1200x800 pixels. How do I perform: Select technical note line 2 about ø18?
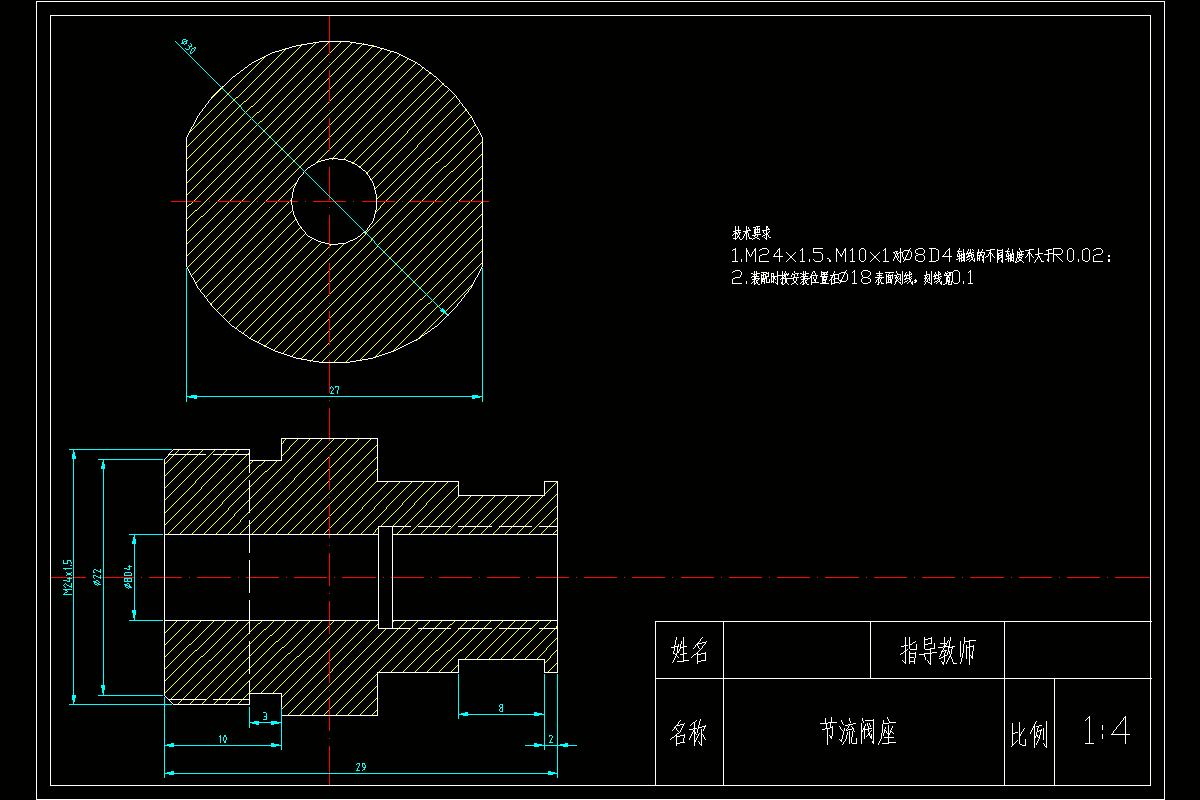pyautogui.click(x=853, y=279)
